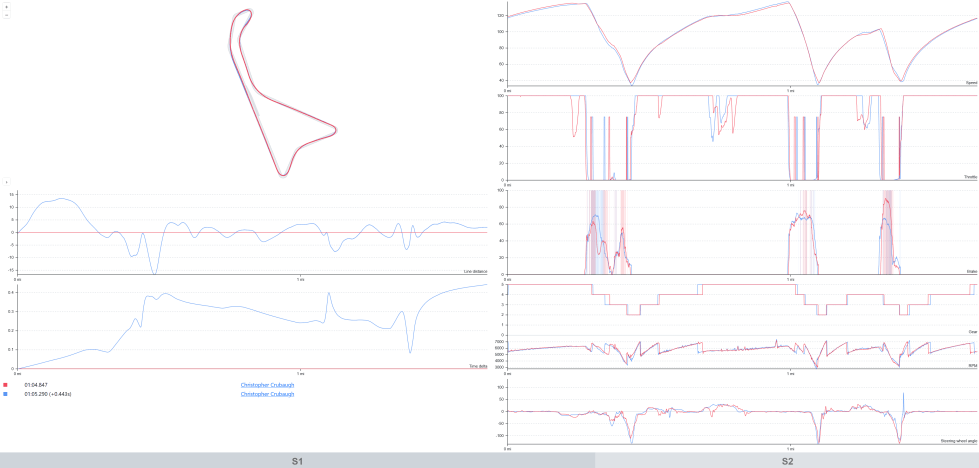
Task: Click the red lap color swatch
Action: click(6, 384)
